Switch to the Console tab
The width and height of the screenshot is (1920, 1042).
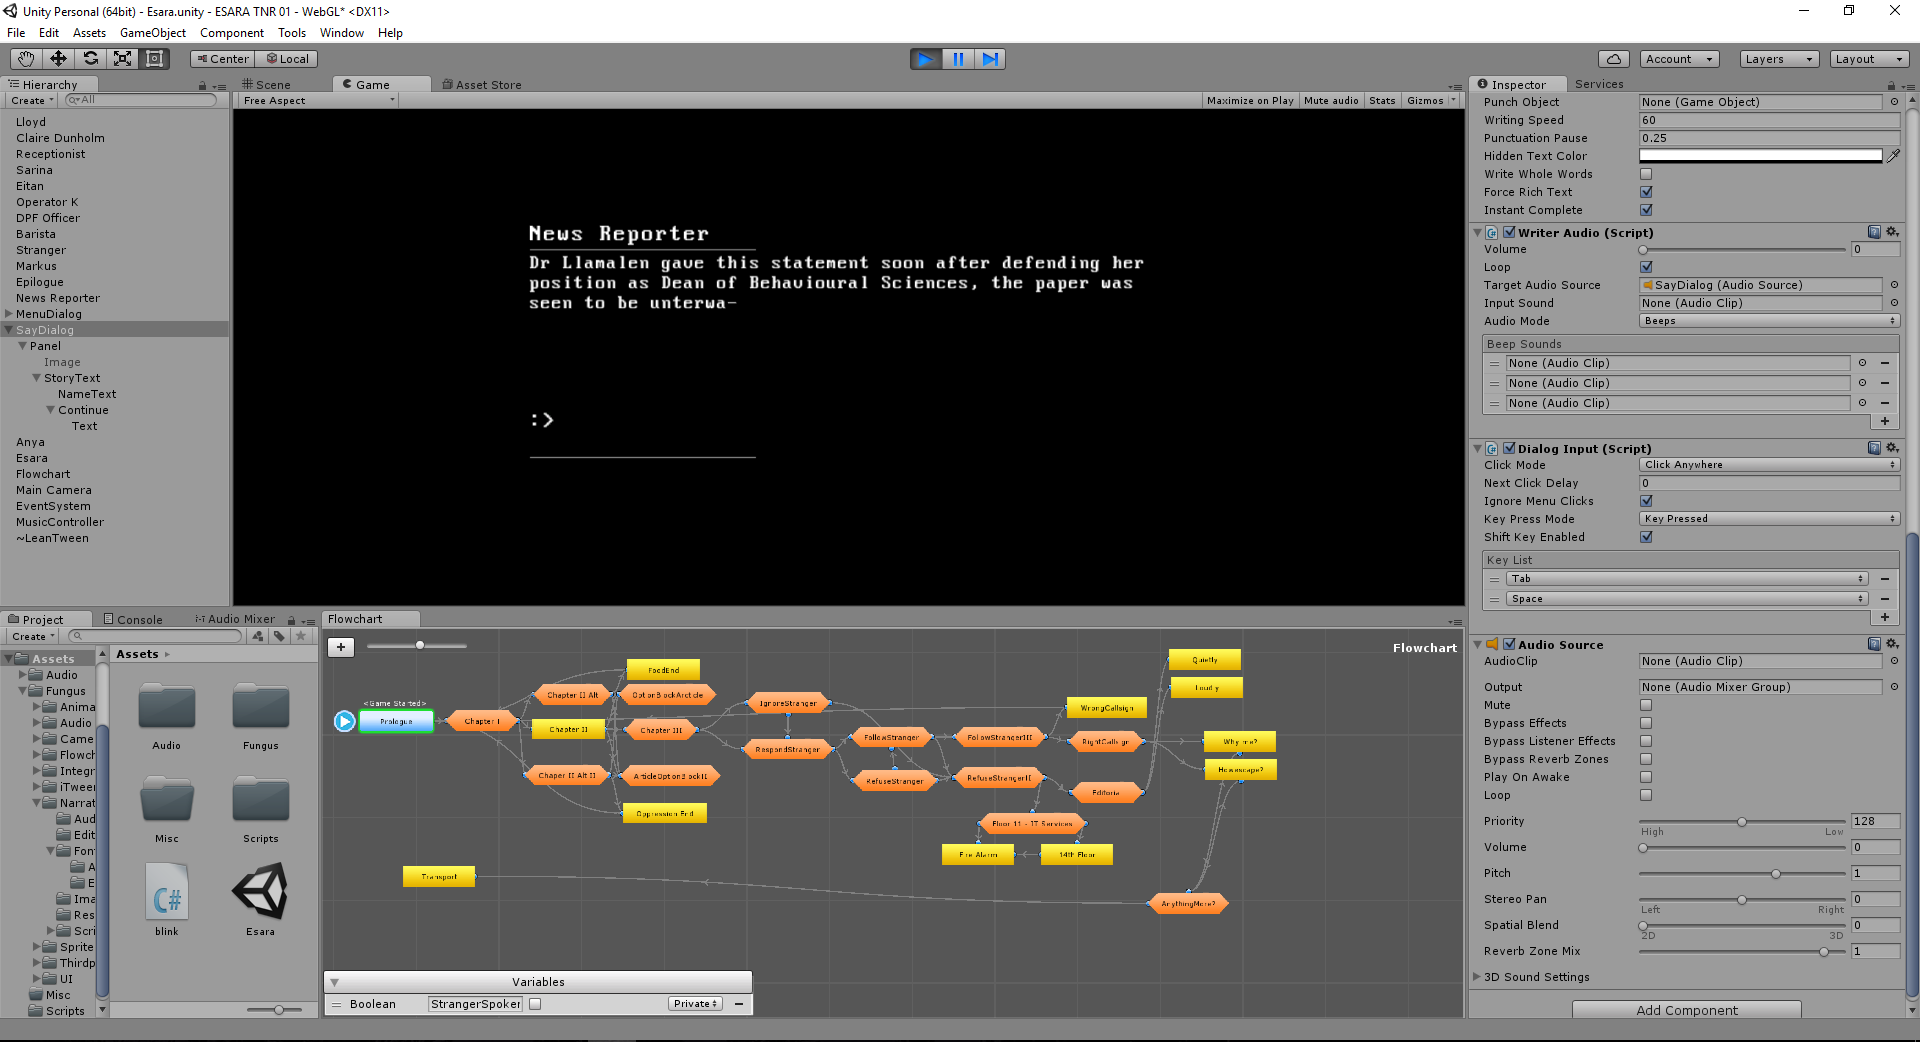click(133, 620)
